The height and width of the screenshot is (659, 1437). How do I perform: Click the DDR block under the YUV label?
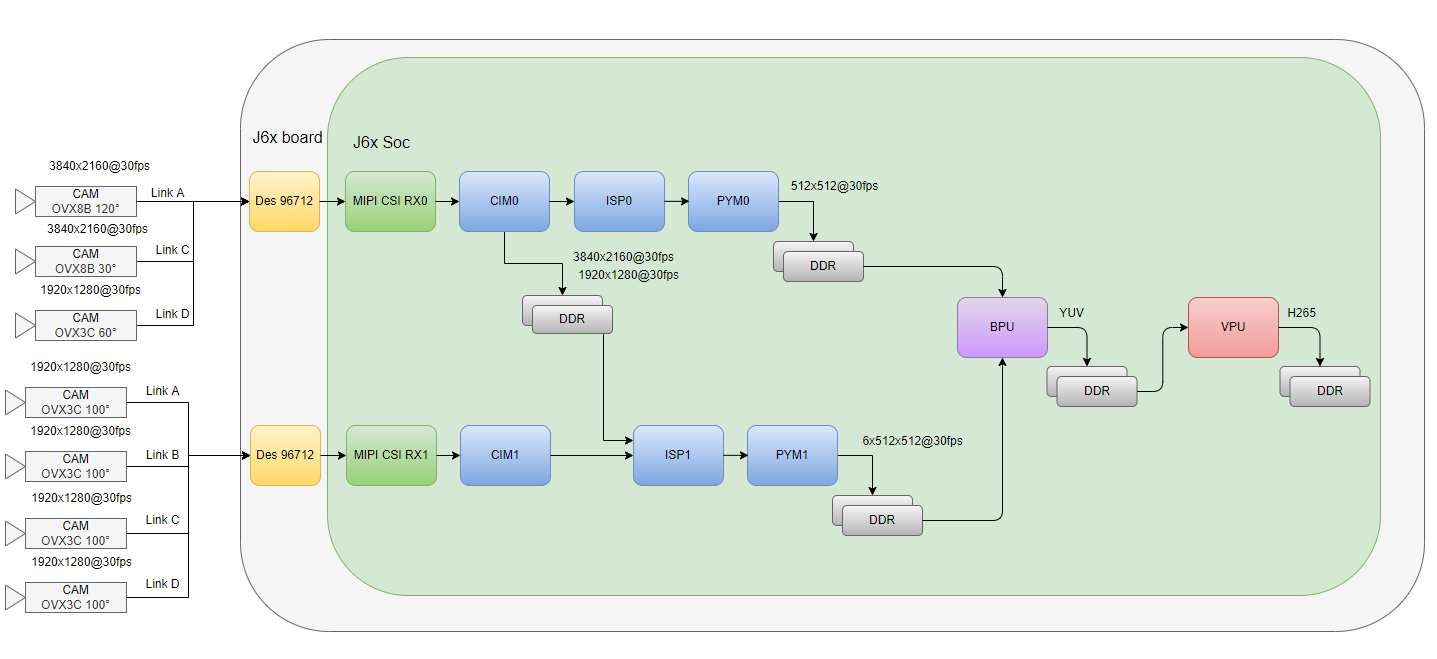(1096, 391)
